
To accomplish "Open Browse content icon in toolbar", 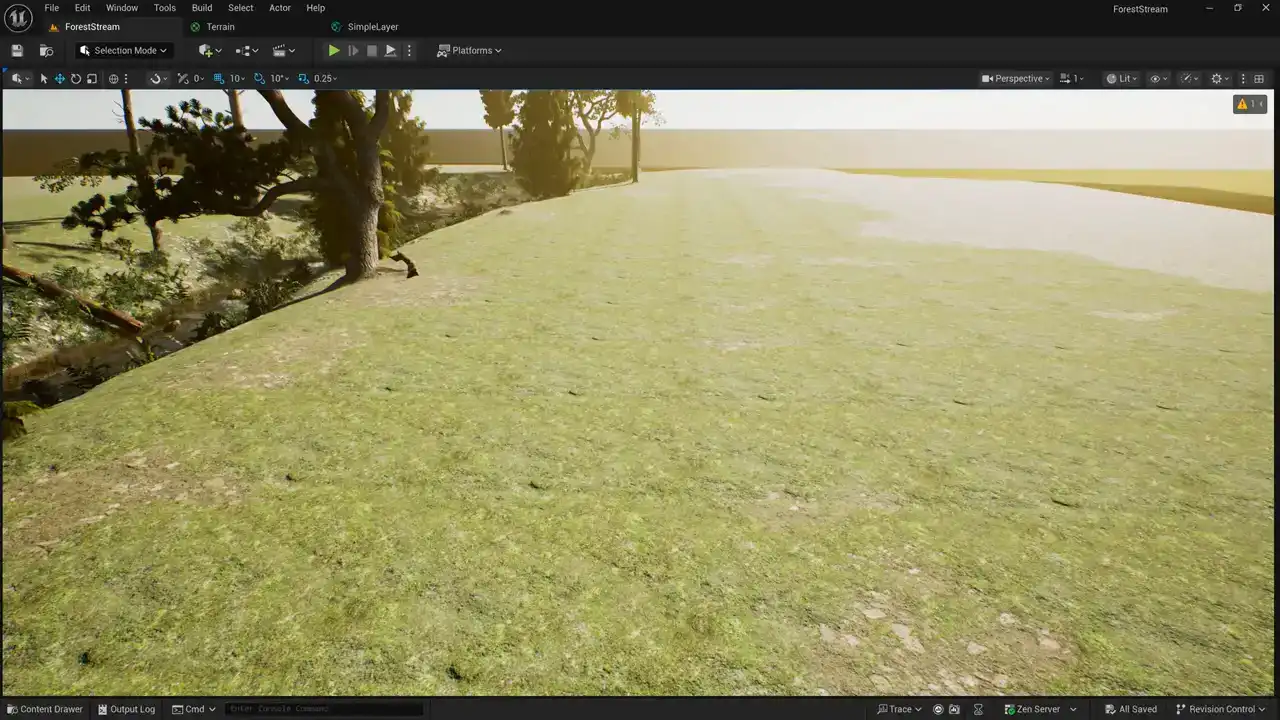I will coord(46,51).
